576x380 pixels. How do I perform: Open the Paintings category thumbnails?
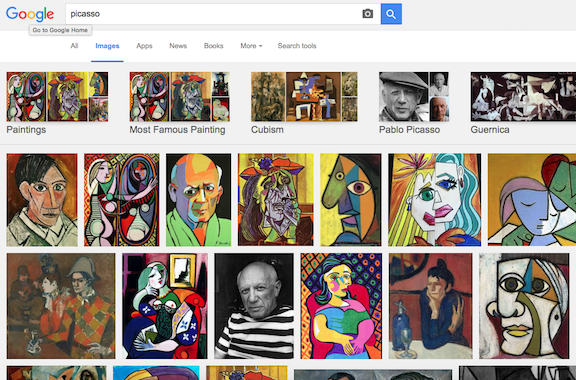57,97
